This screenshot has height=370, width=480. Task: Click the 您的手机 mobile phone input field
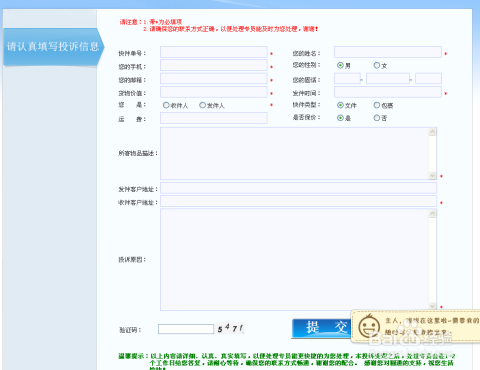[x=214, y=65]
